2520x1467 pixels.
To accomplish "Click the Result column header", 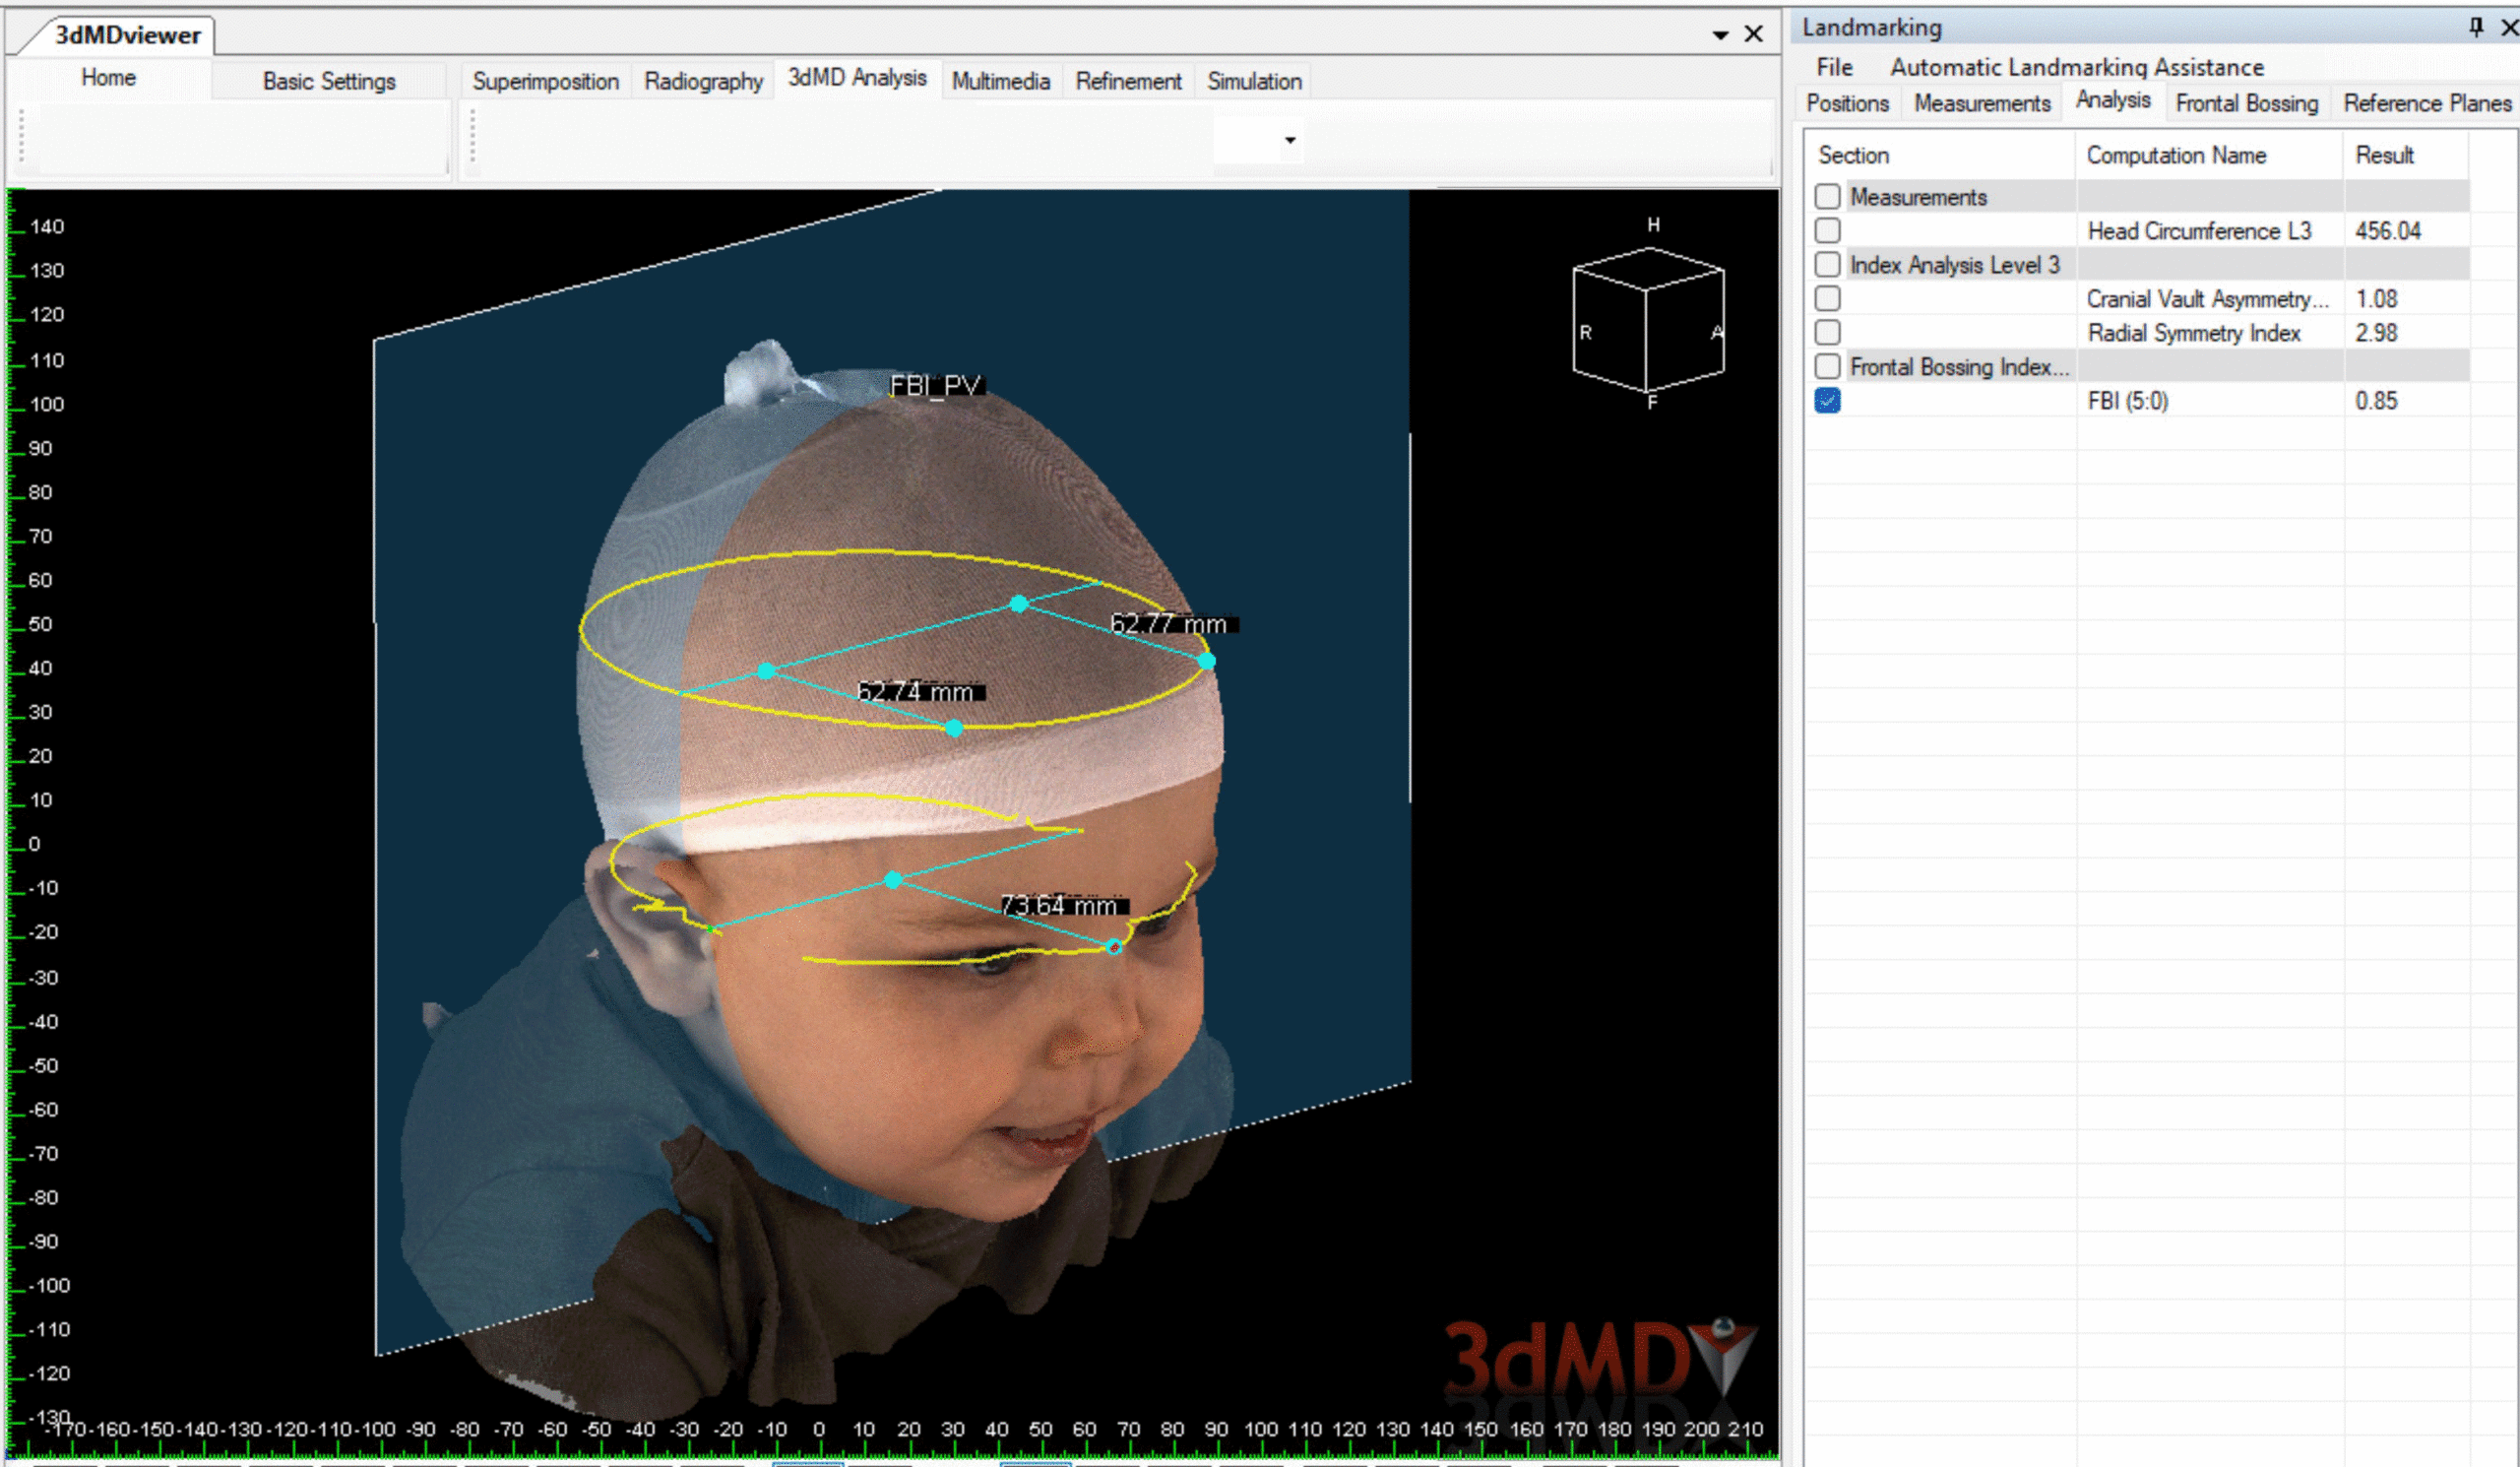I will (2384, 155).
